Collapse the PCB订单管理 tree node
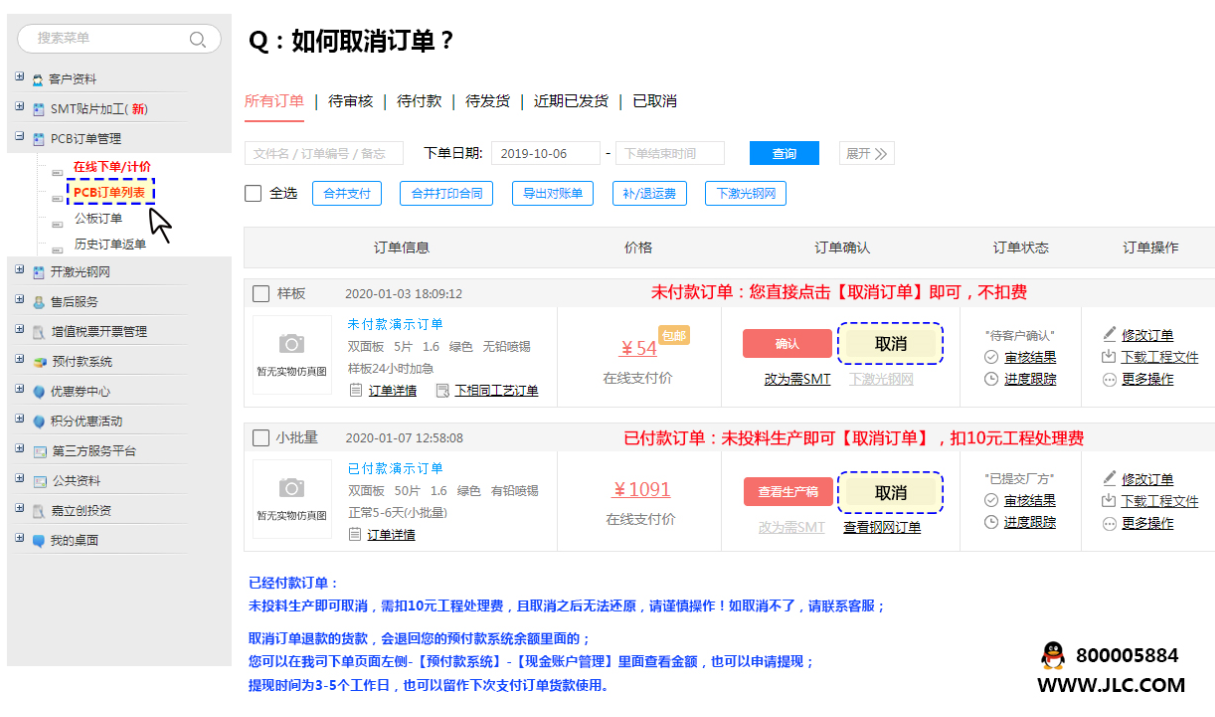 tap(20, 138)
